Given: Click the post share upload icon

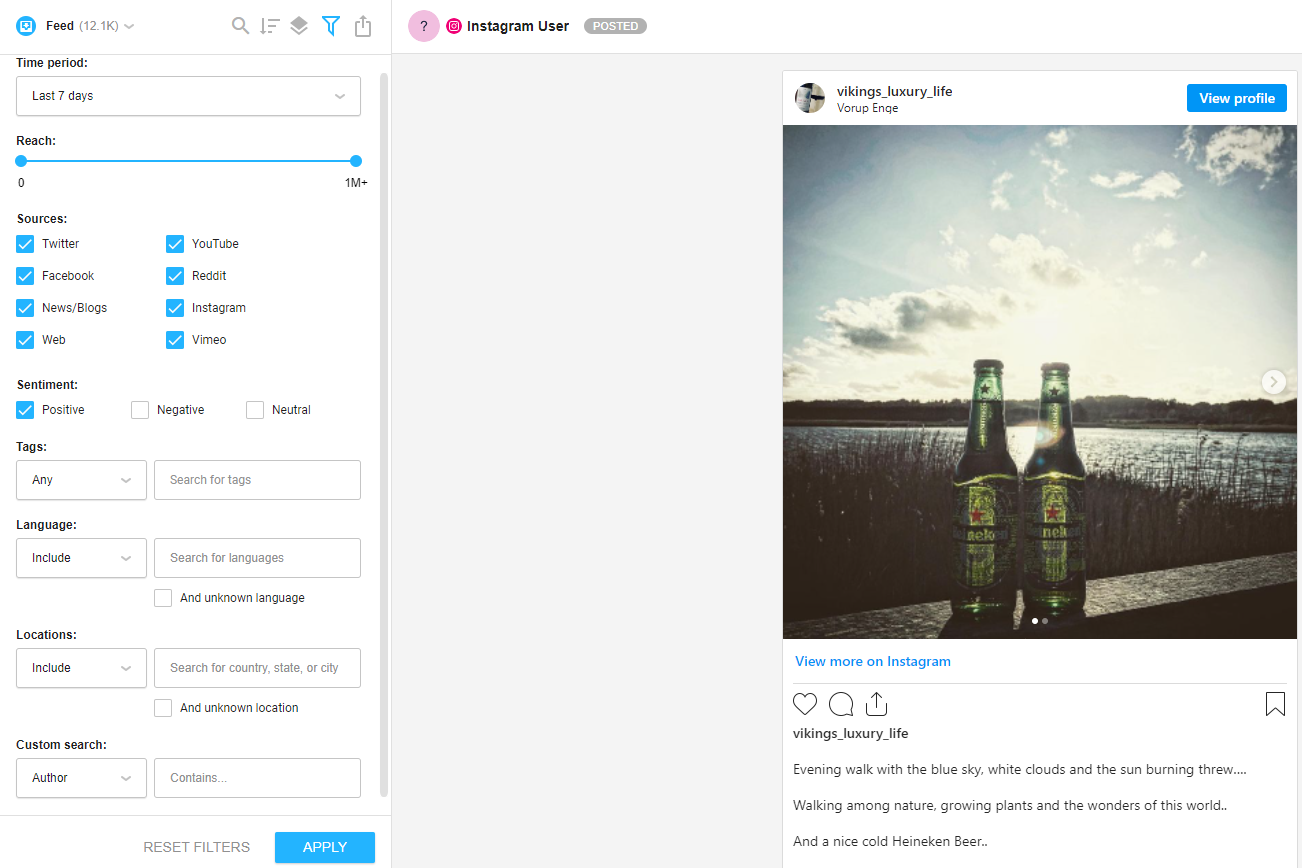Looking at the screenshot, I should point(876,704).
